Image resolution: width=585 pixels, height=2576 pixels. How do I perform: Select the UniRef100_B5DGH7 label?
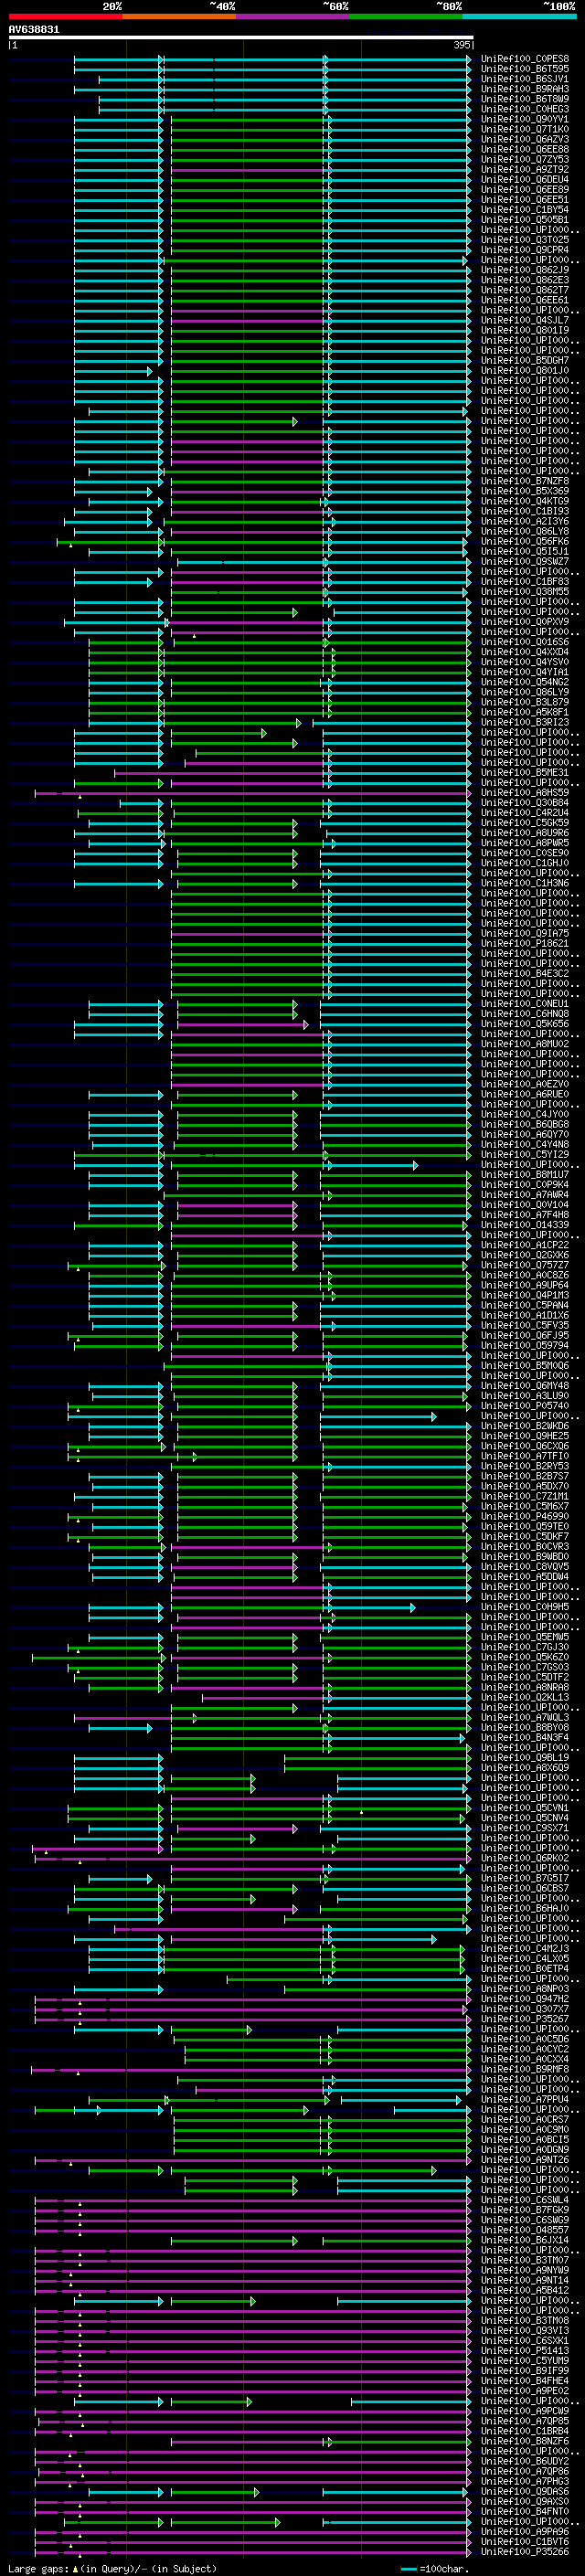(x=525, y=361)
